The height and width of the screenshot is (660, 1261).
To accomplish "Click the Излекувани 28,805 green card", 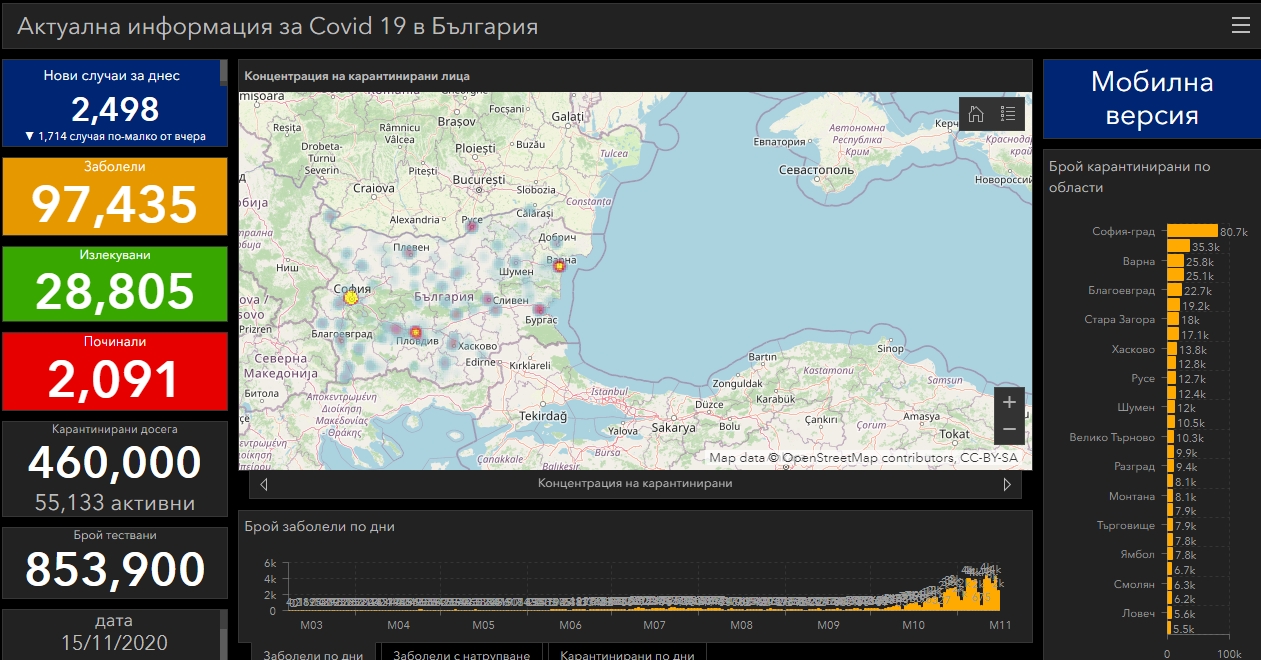I will pyautogui.click(x=114, y=282).
